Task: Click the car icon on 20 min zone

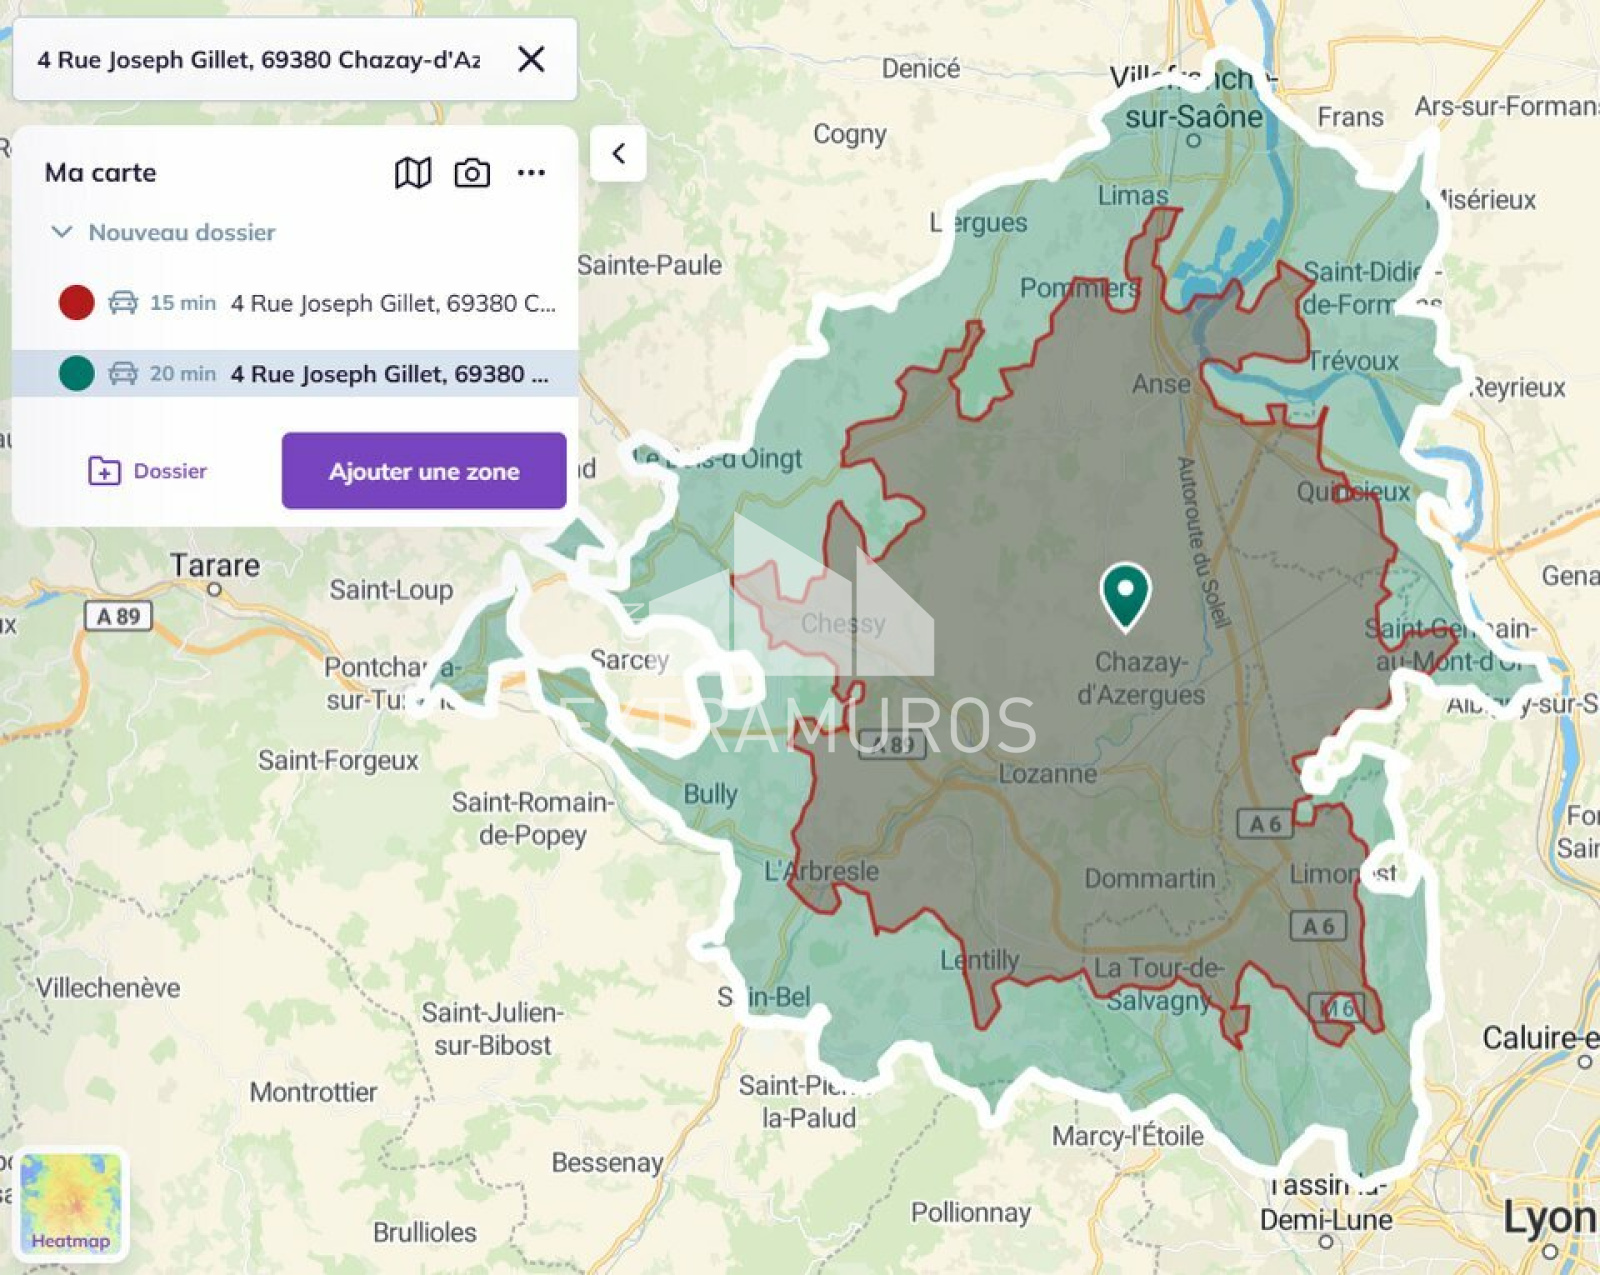Action: pyautogui.click(x=123, y=373)
